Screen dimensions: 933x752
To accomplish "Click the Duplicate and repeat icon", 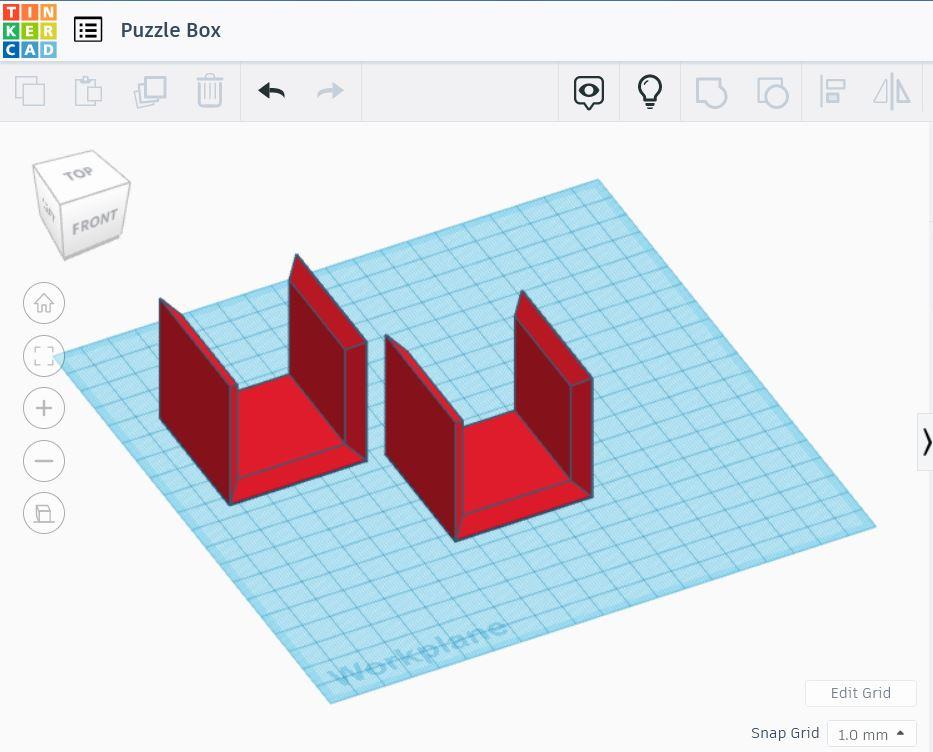I will point(150,92).
